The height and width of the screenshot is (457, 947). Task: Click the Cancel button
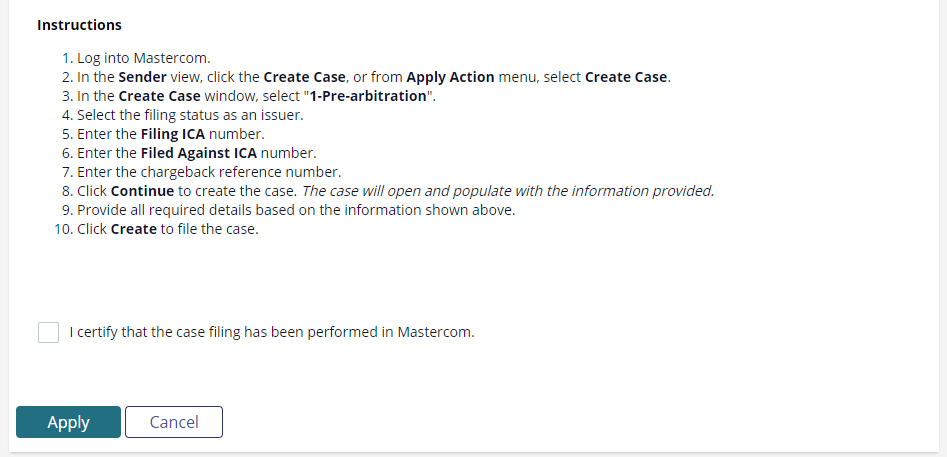point(174,422)
